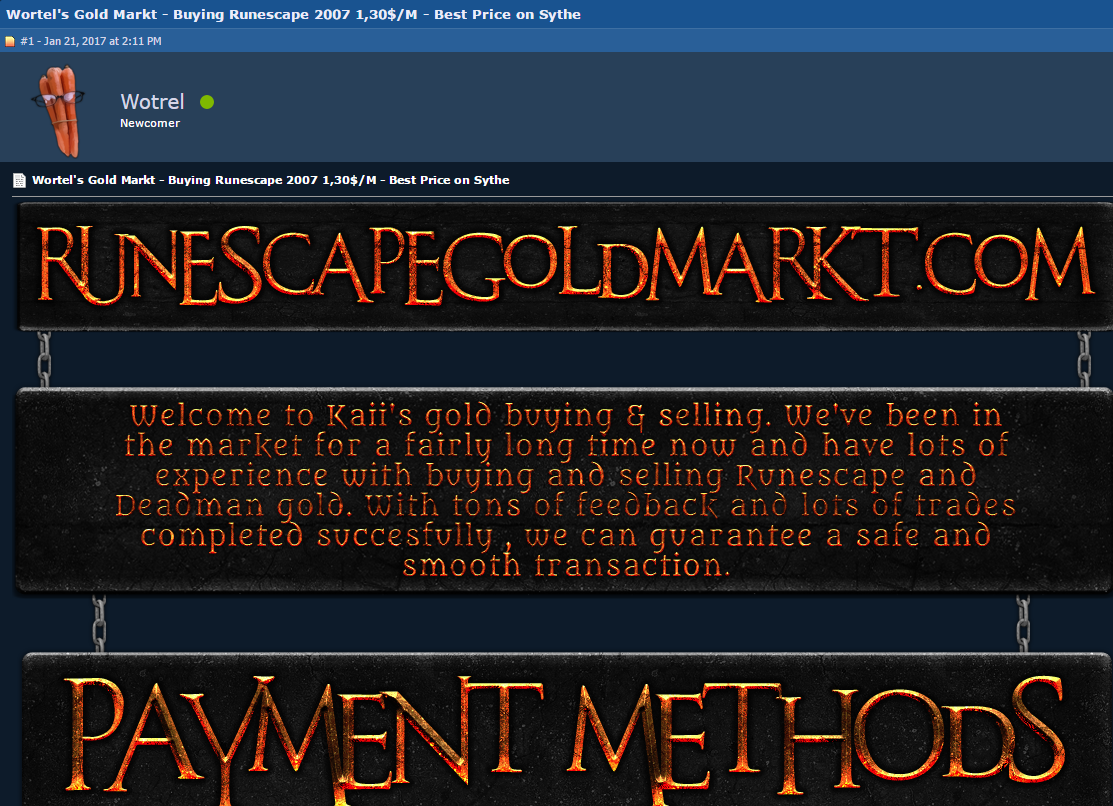Click the 'Newcomer' user title text

pos(150,123)
